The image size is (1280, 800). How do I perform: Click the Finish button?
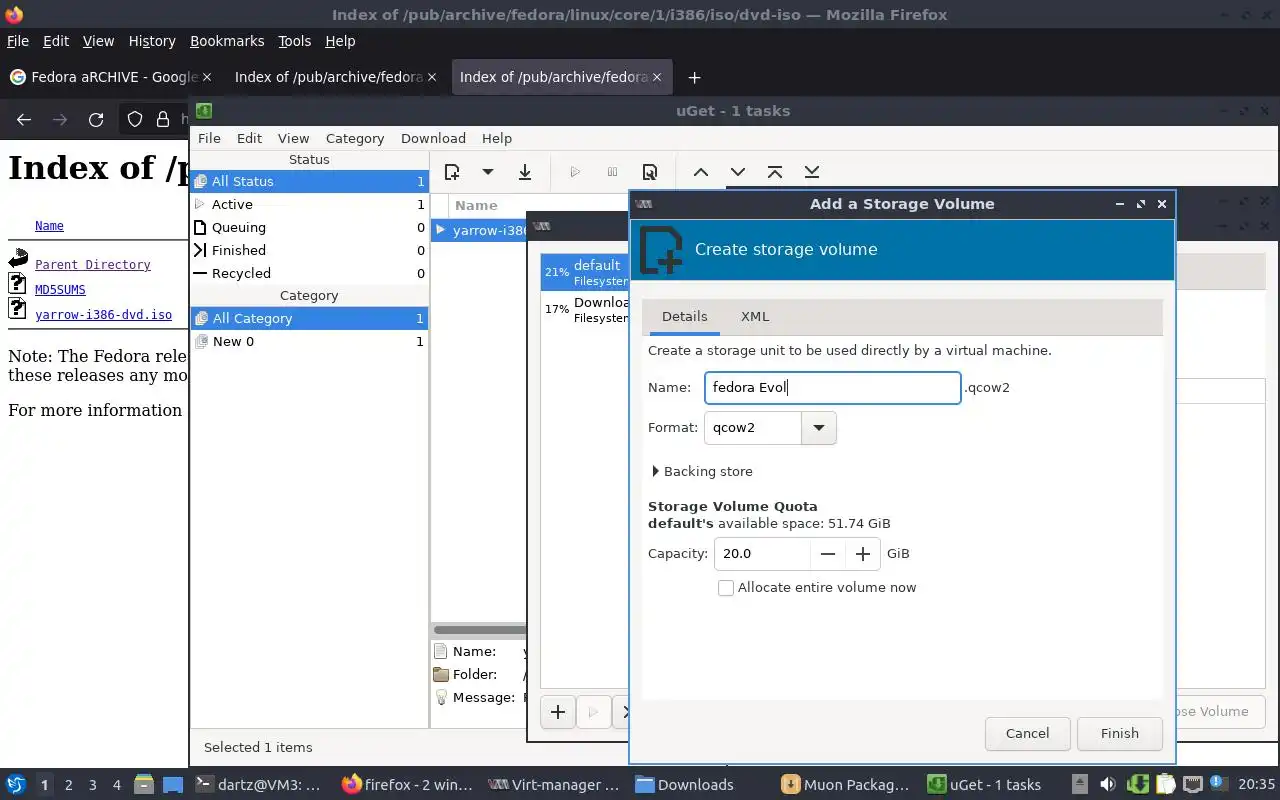tap(1120, 733)
